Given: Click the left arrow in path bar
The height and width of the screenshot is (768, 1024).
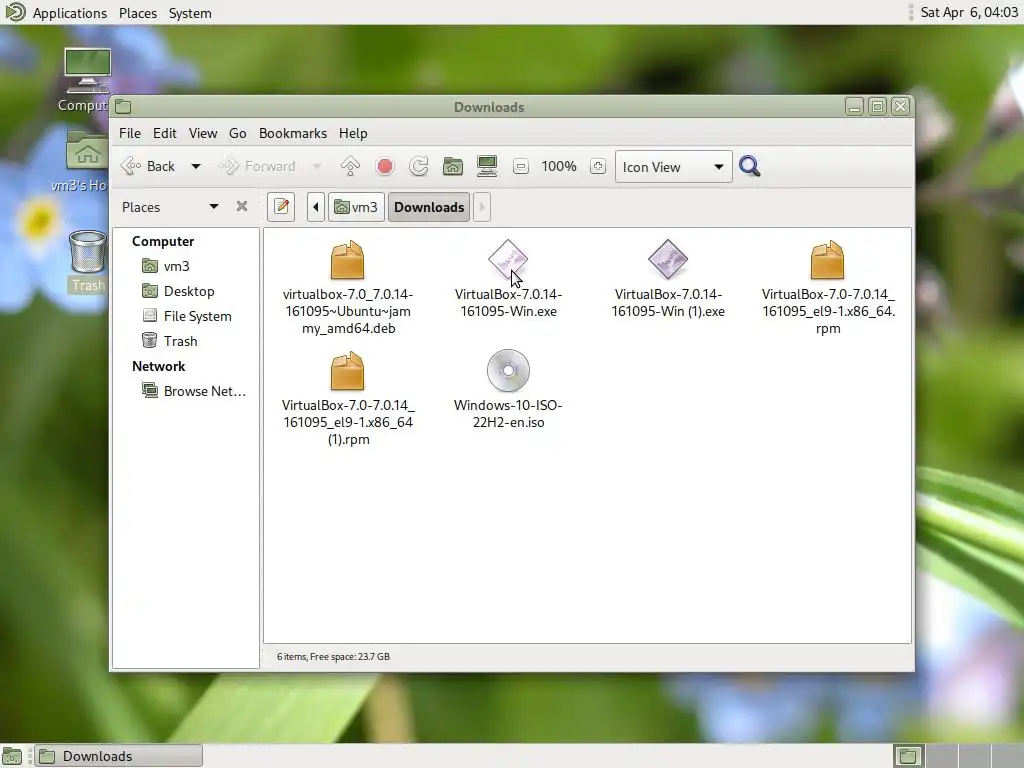Looking at the screenshot, I should pyautogui.click(x=316, y=207).
